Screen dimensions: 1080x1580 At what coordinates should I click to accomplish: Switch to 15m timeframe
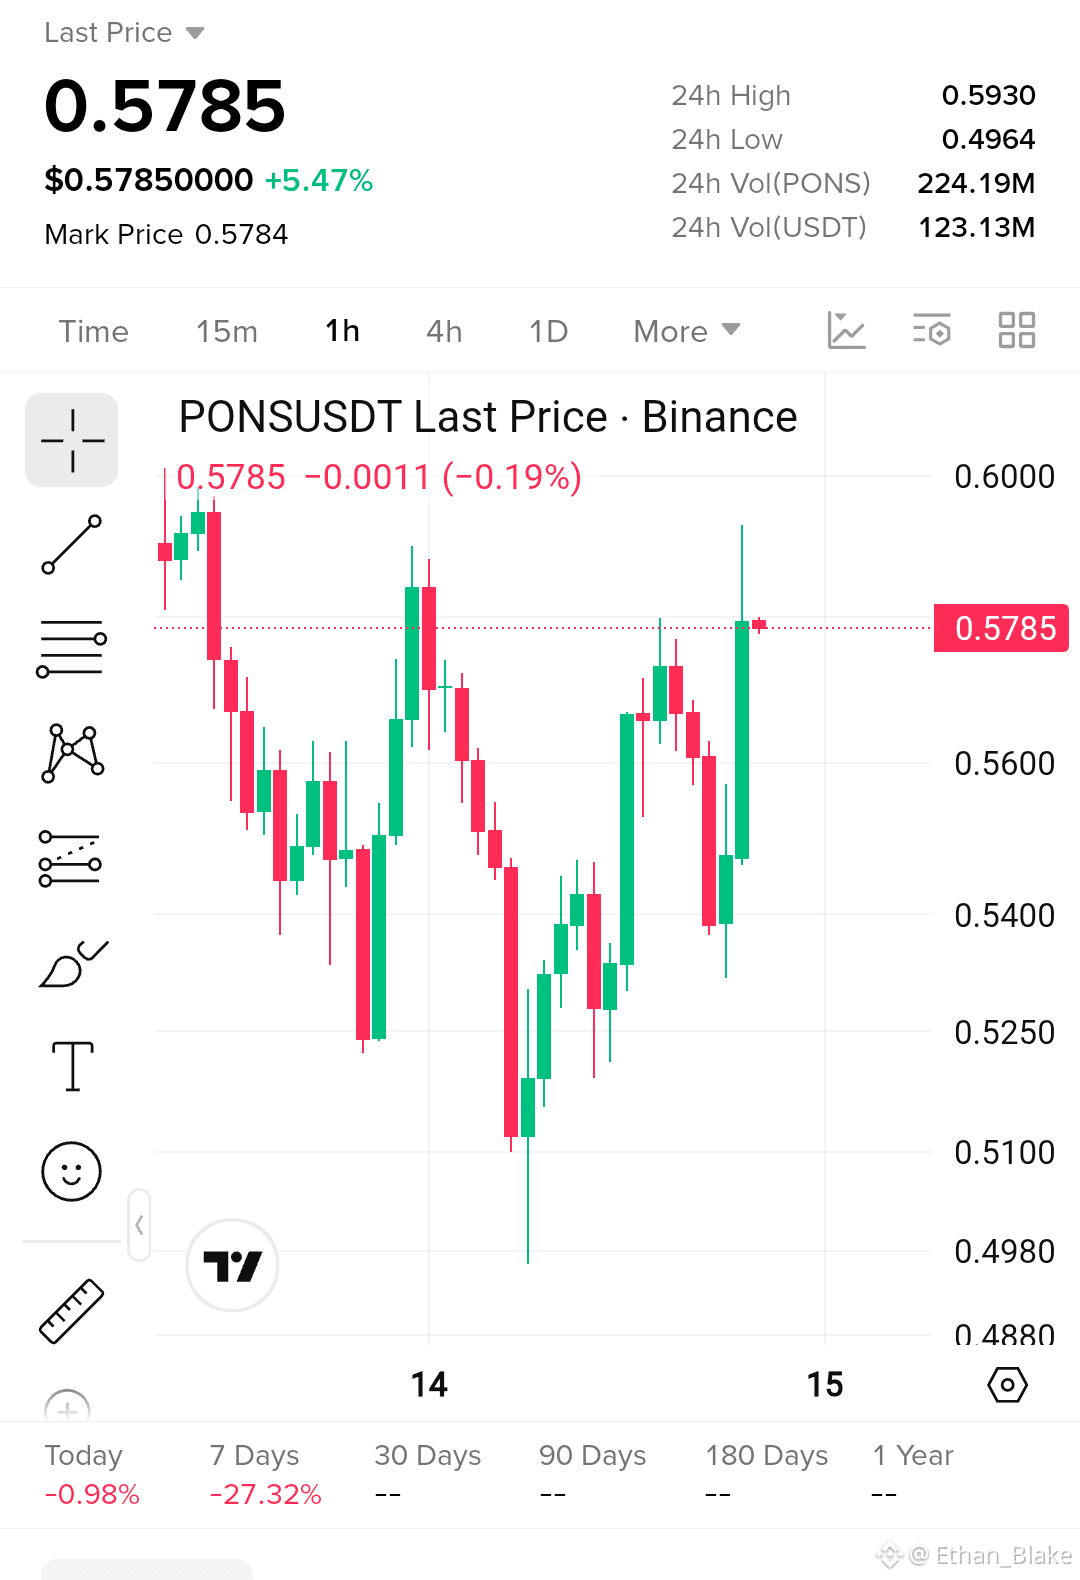227,331
